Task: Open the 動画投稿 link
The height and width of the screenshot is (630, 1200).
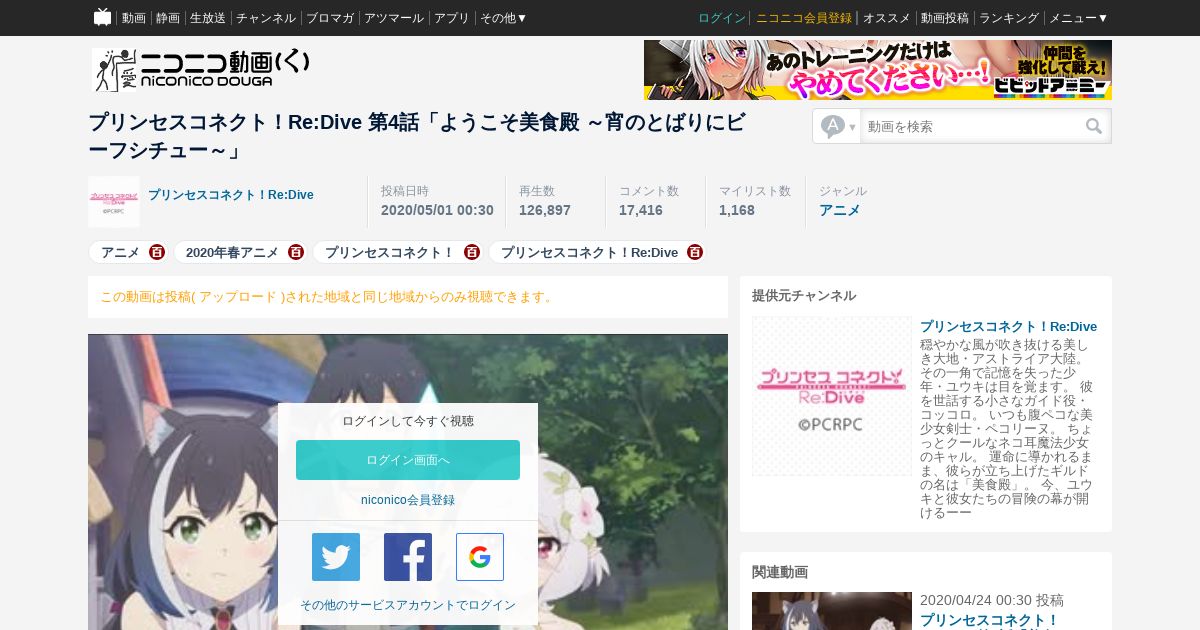Action: (x=945, y=18)
